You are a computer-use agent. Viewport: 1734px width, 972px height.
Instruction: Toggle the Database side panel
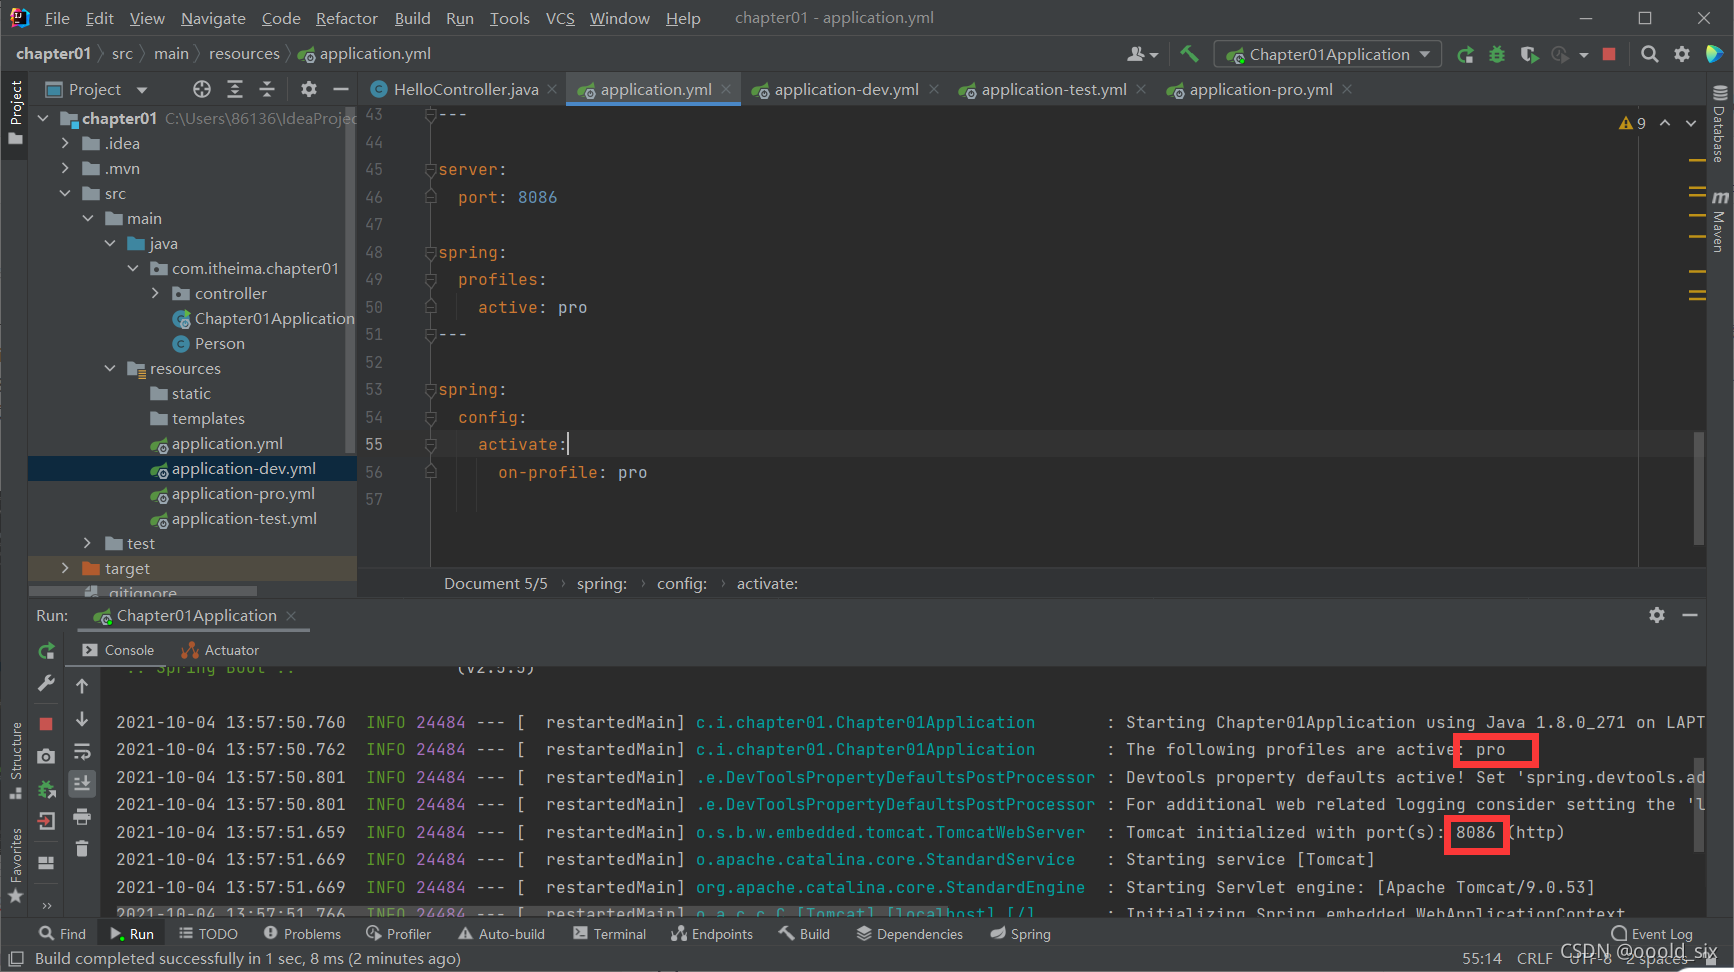click(x=1720, y=125)
